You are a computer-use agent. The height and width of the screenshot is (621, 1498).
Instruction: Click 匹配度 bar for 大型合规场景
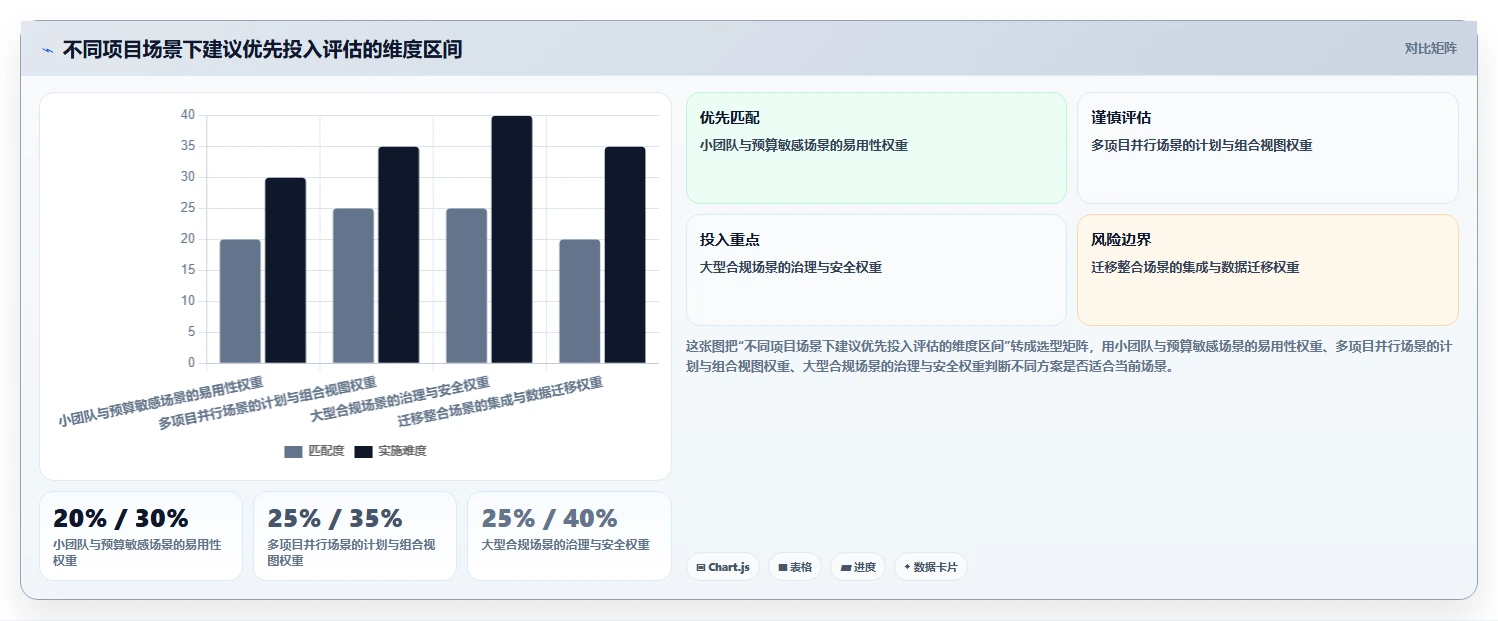466,286
